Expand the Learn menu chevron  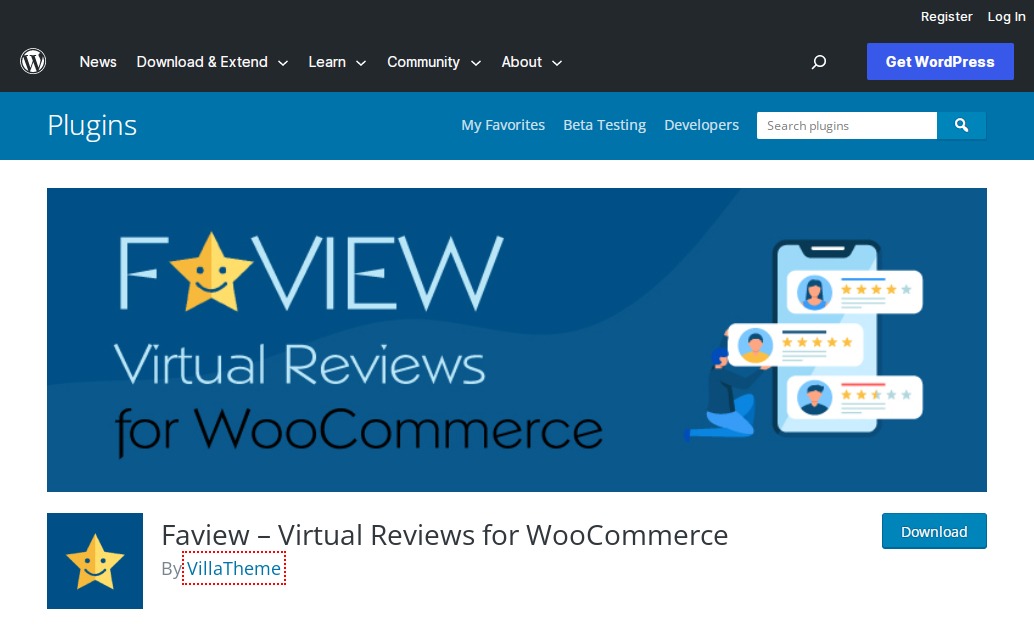pos(361,63)
